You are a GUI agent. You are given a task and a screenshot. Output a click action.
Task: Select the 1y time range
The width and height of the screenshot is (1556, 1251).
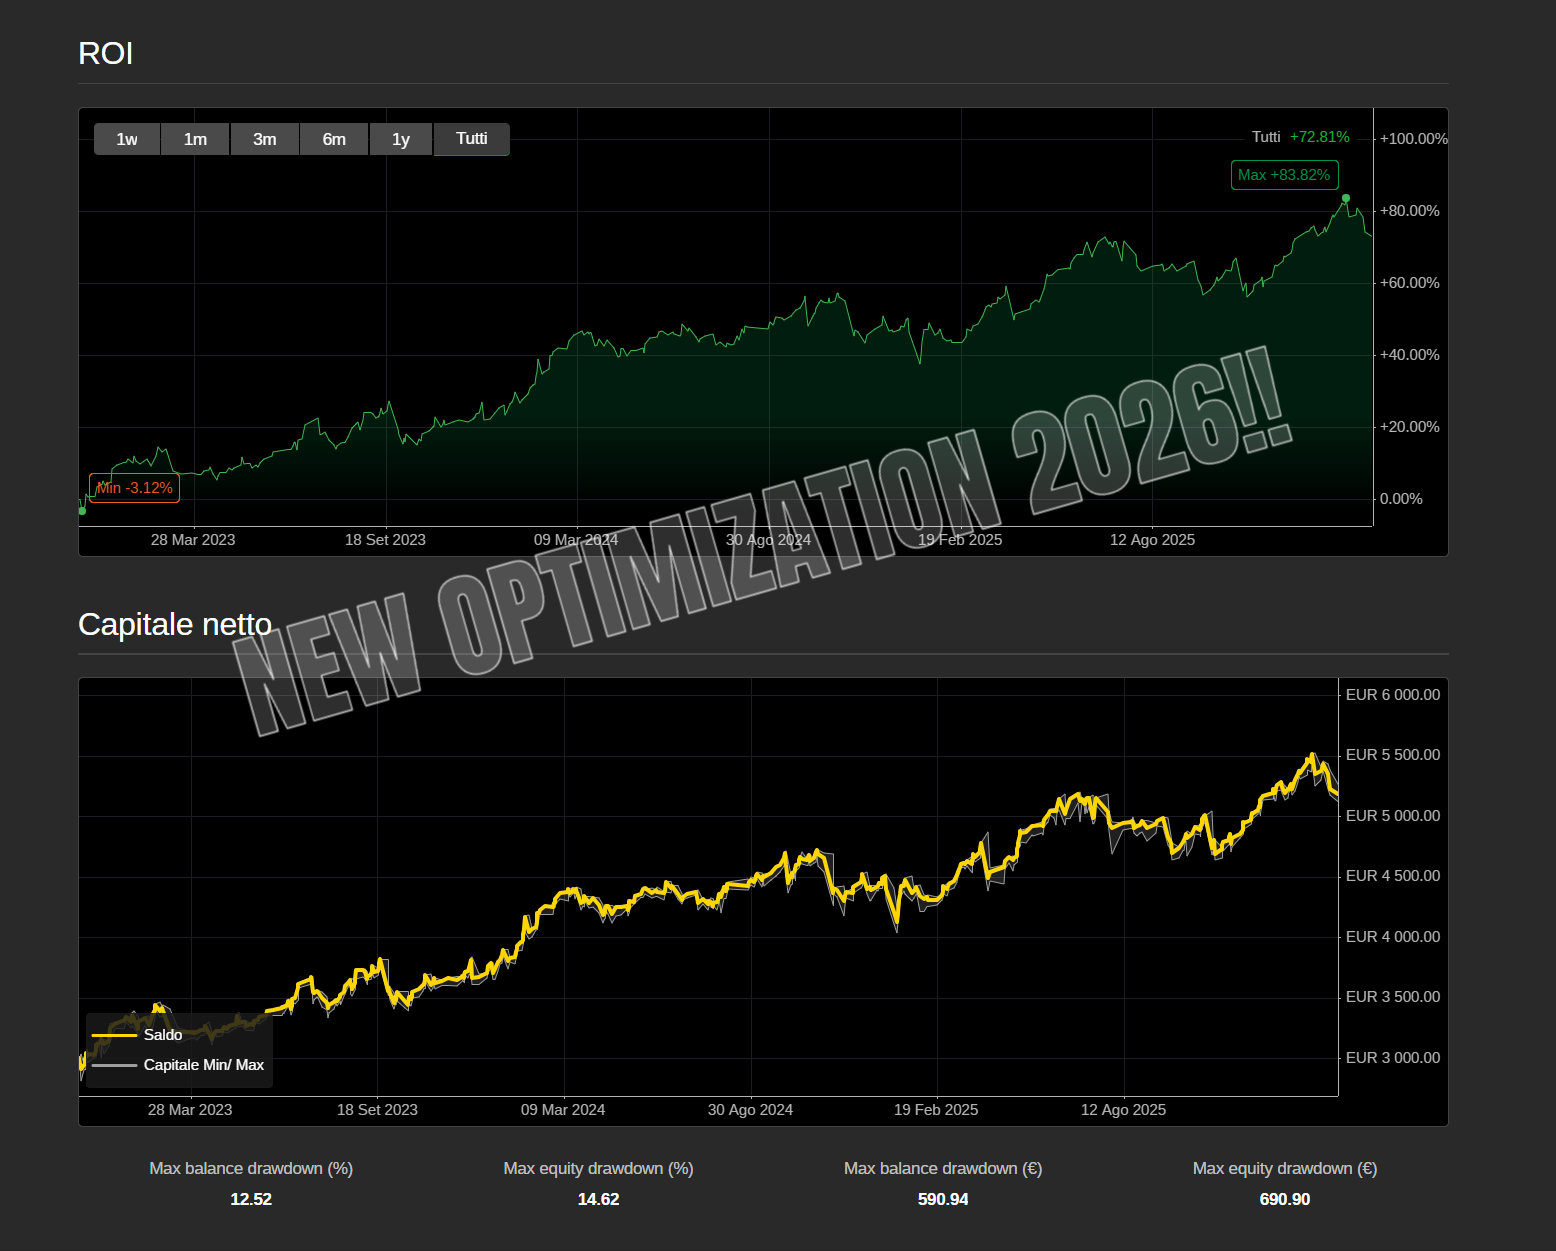pyautogui.click(x=401, y=139)
